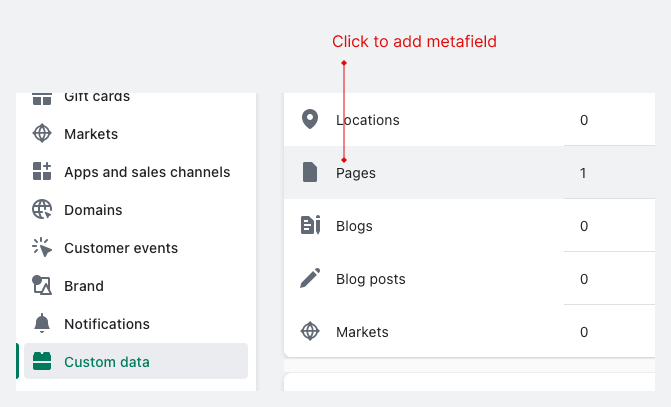Click the Locations text label in the list
The width and height of the screenshot is (671, 407).
click(368, 120)
